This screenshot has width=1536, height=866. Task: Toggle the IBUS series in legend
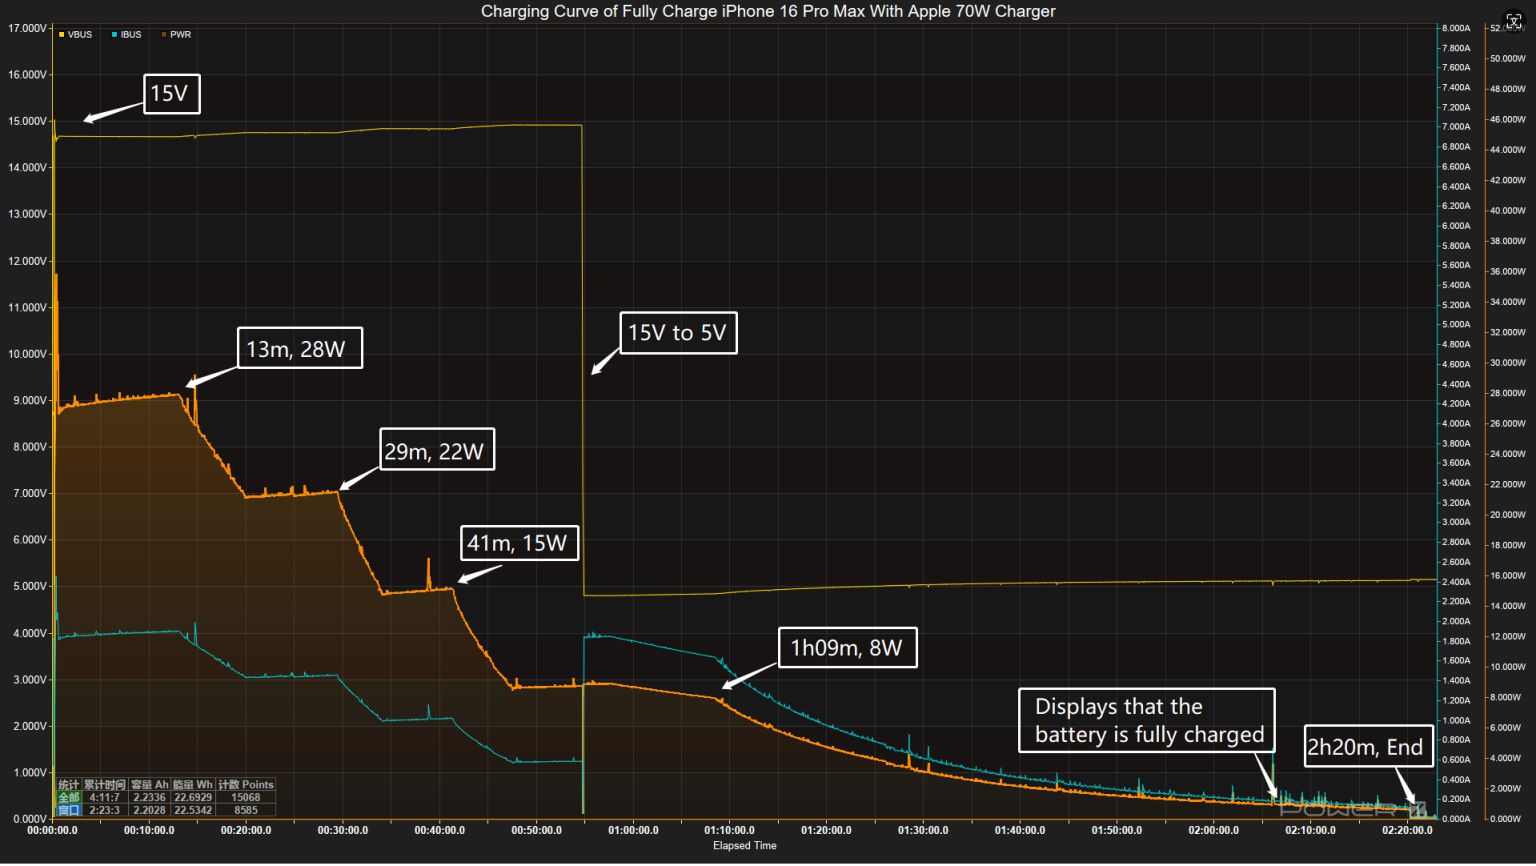coord(126,35)
